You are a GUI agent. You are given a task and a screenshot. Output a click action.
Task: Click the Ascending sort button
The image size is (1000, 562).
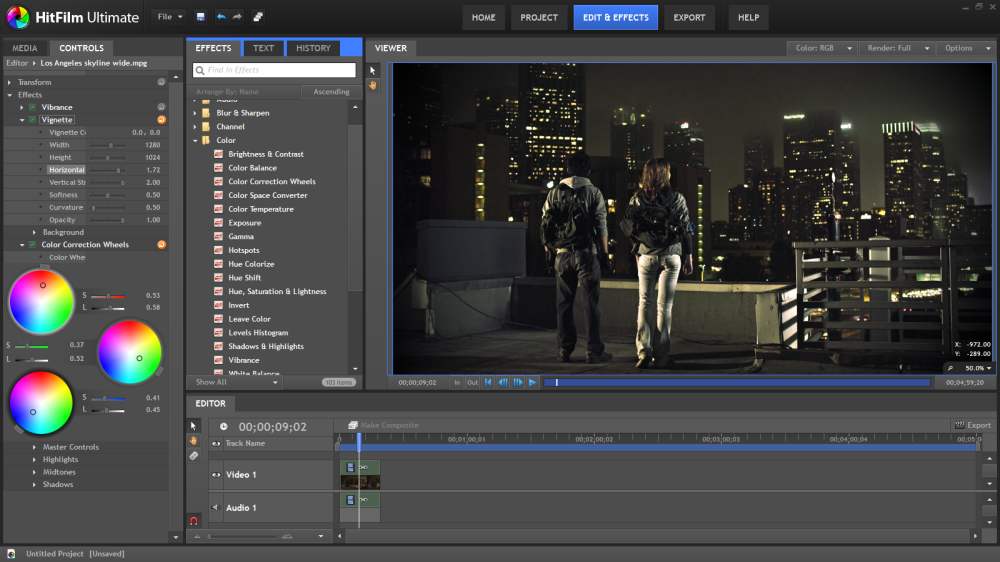331,92
